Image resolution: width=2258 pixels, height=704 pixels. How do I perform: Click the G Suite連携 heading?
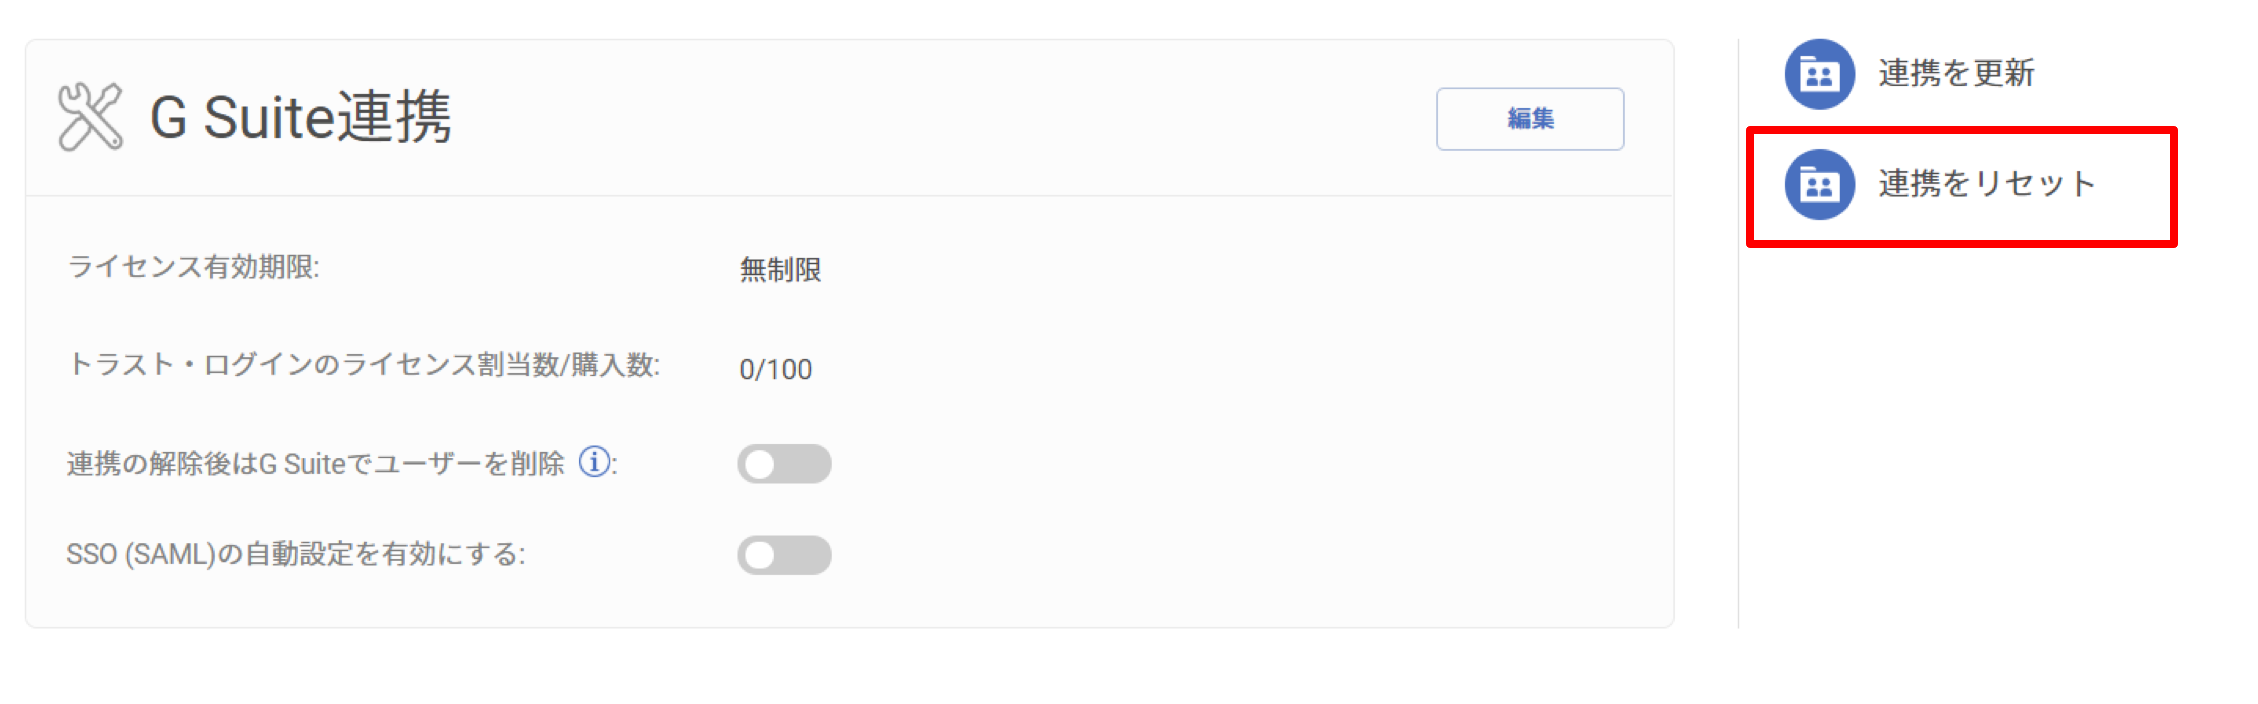coord(300,117)
